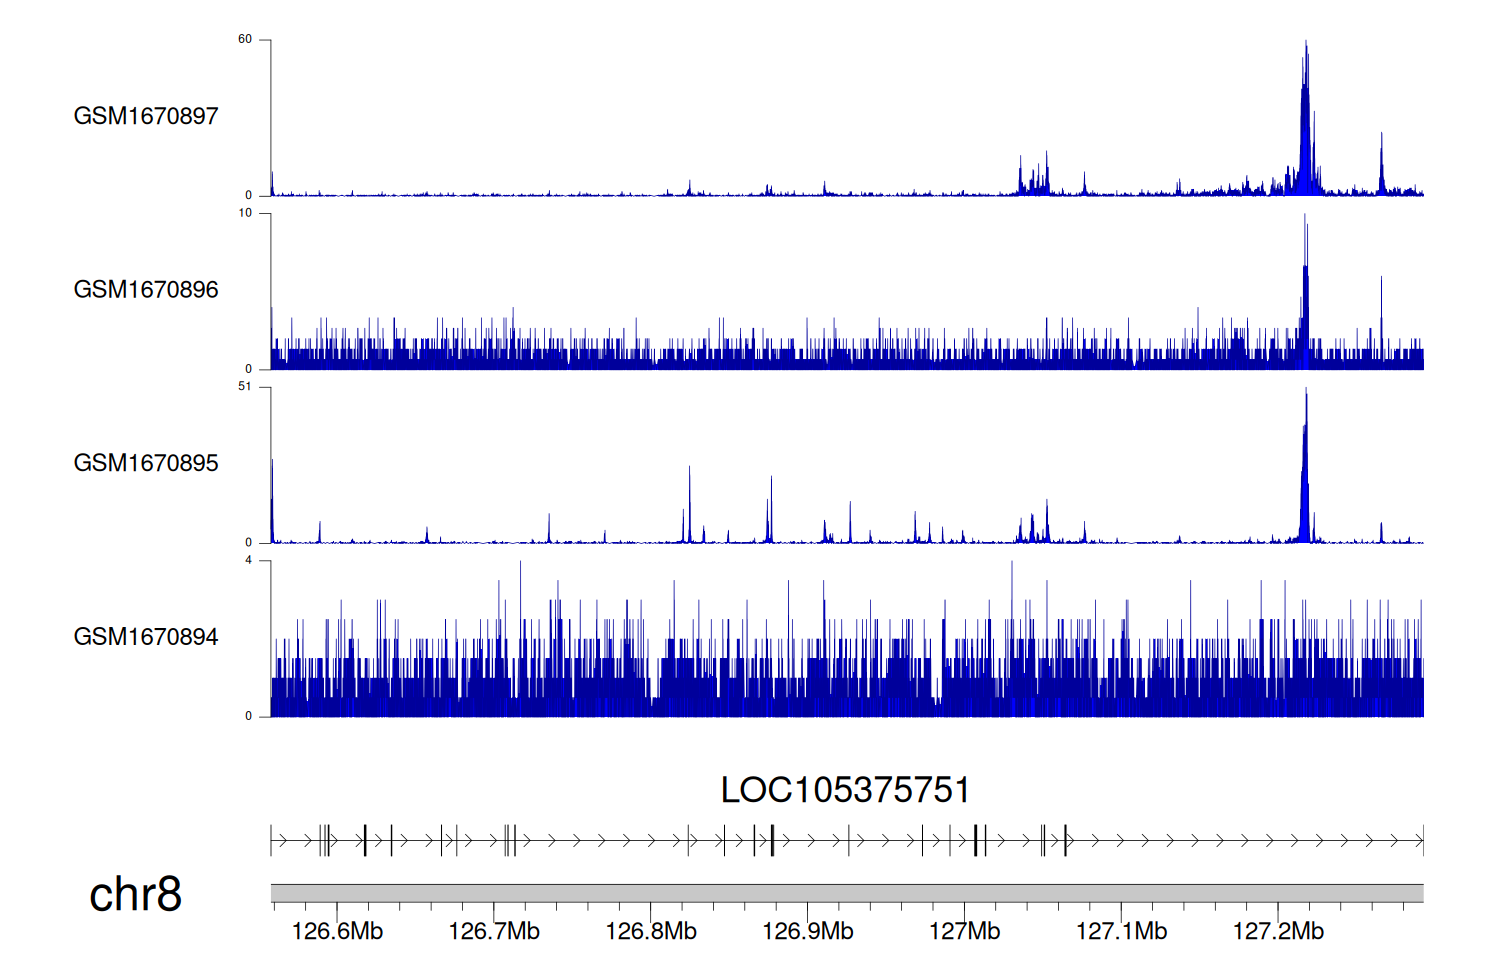Click the 127Mb coordinate label
The image size is (1500, 980).
[x=964, y=931]
